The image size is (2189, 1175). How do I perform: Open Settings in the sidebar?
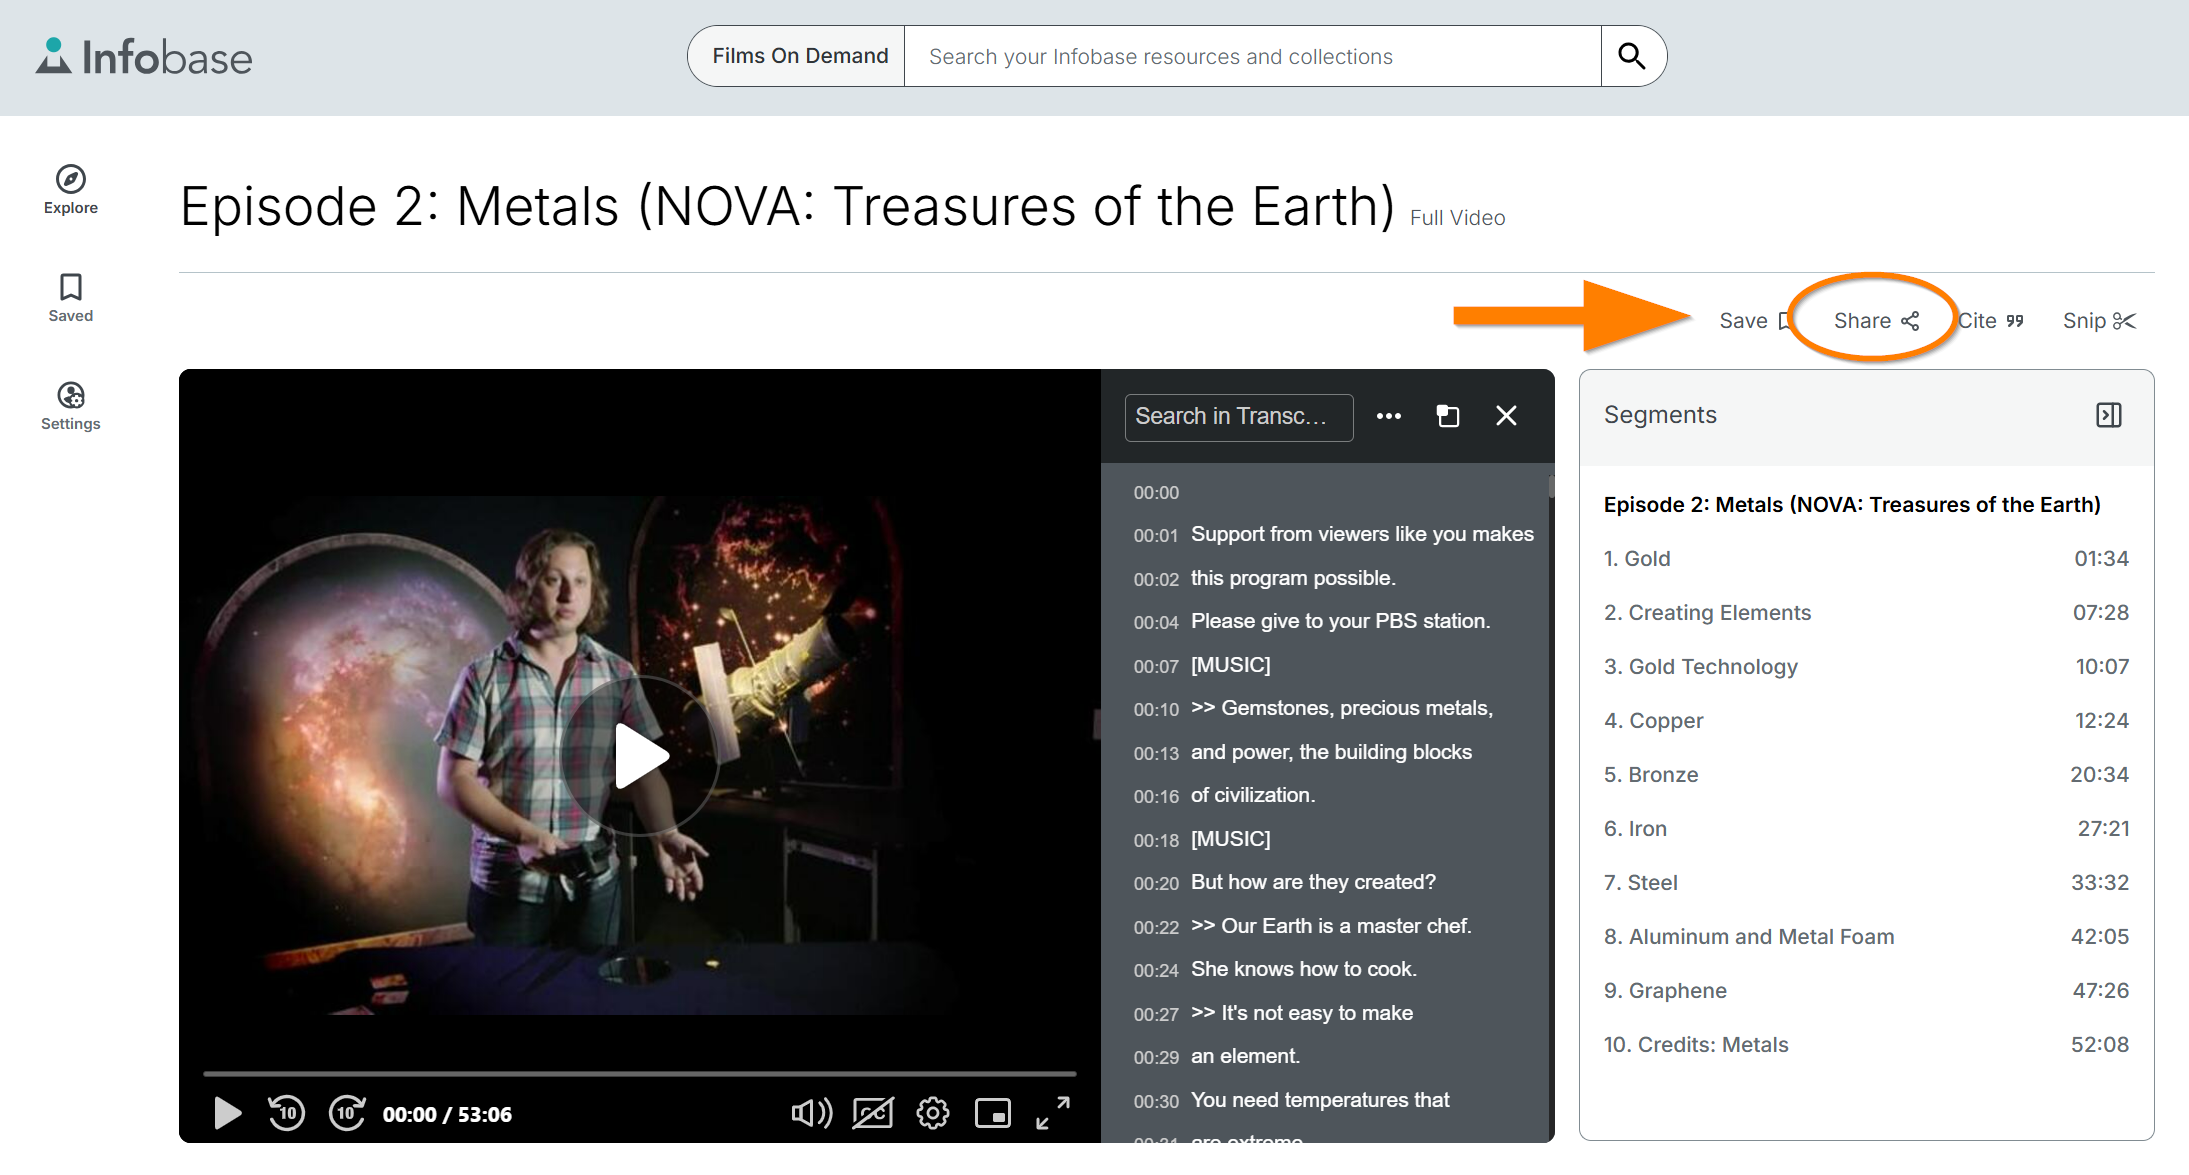point(70,406)
